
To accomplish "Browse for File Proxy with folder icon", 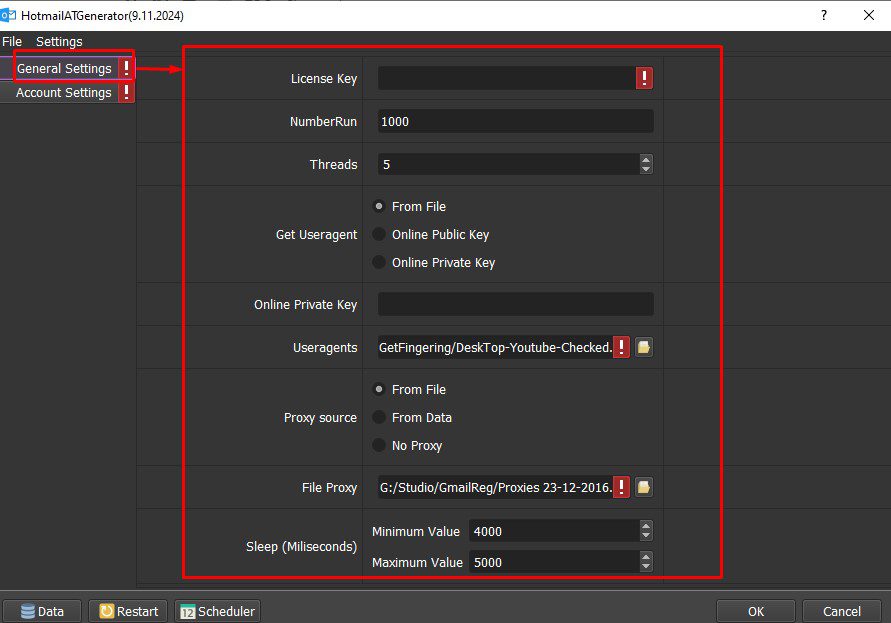I will click(644, 488).
